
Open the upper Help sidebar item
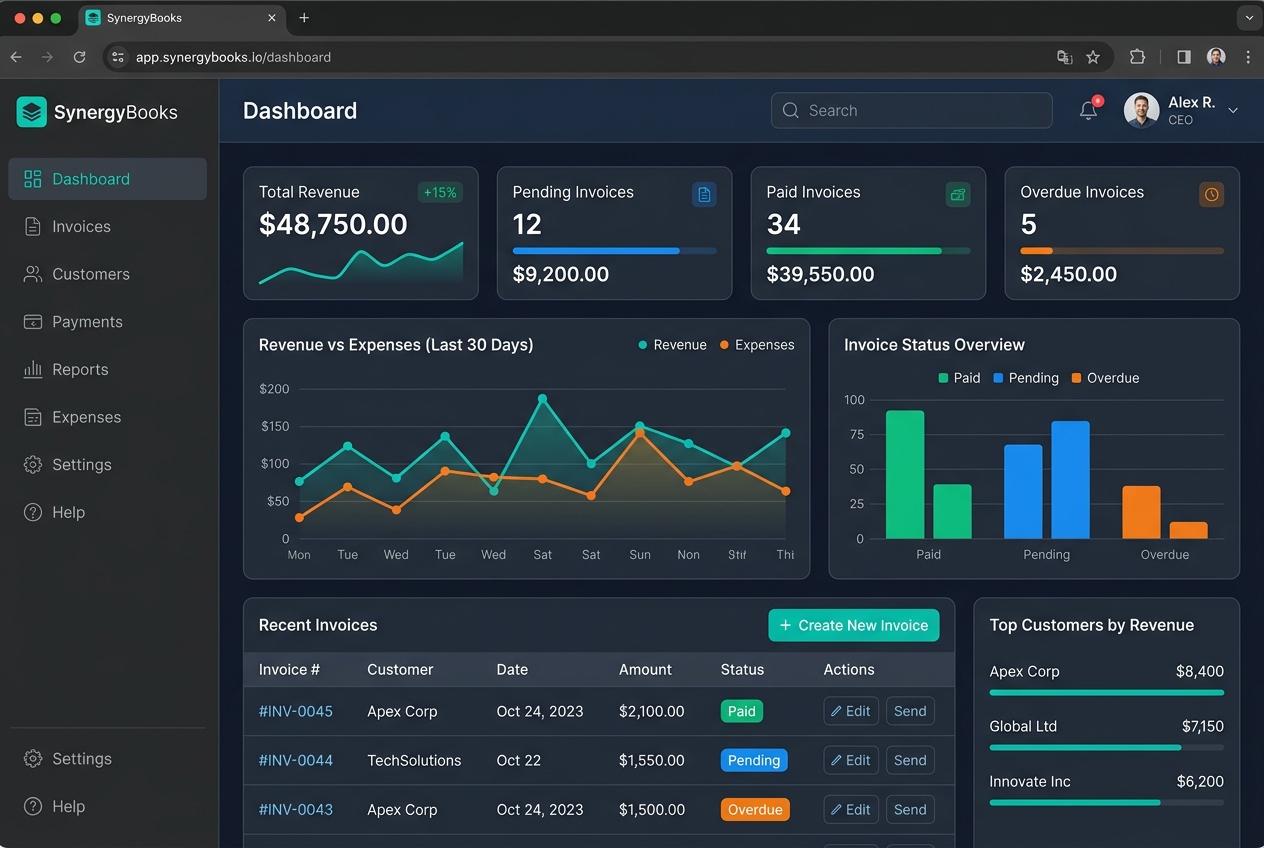pyautogui.click(x=107, y=512)
